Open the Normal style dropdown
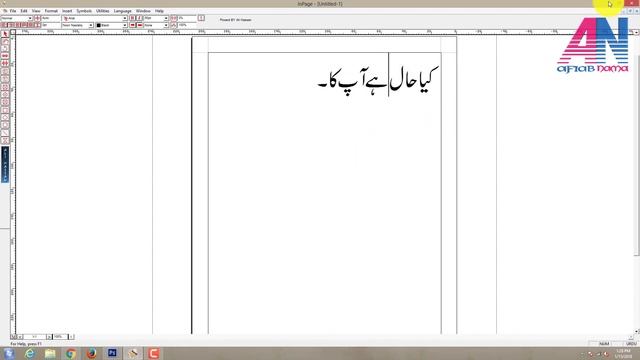The height and width of the screenshot is (360, 640). pyautogui.click(x=30, y=18)
